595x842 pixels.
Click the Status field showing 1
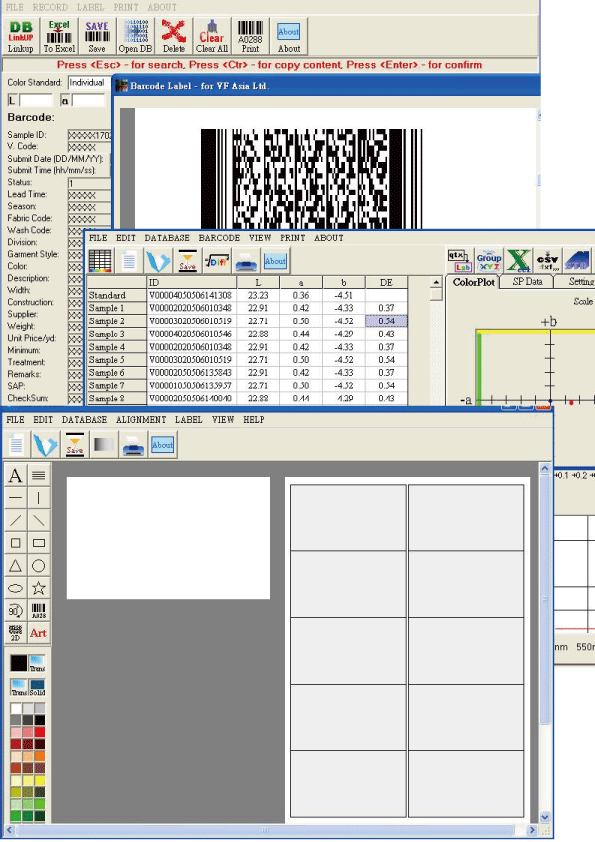click(x=89, y=184)
